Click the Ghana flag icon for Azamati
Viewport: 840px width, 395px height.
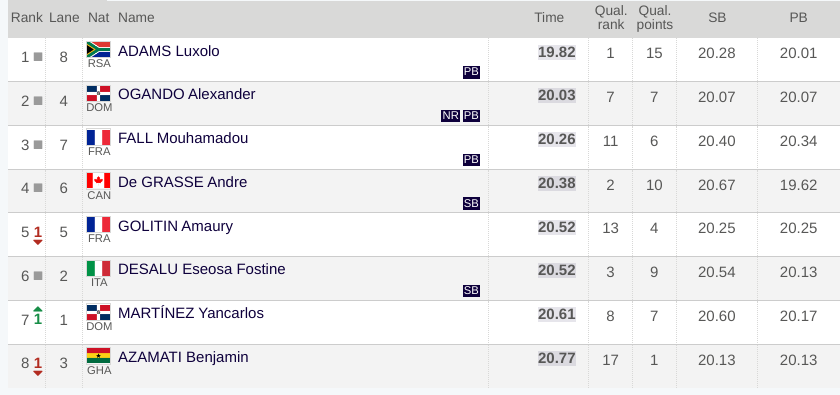[99, 356]
